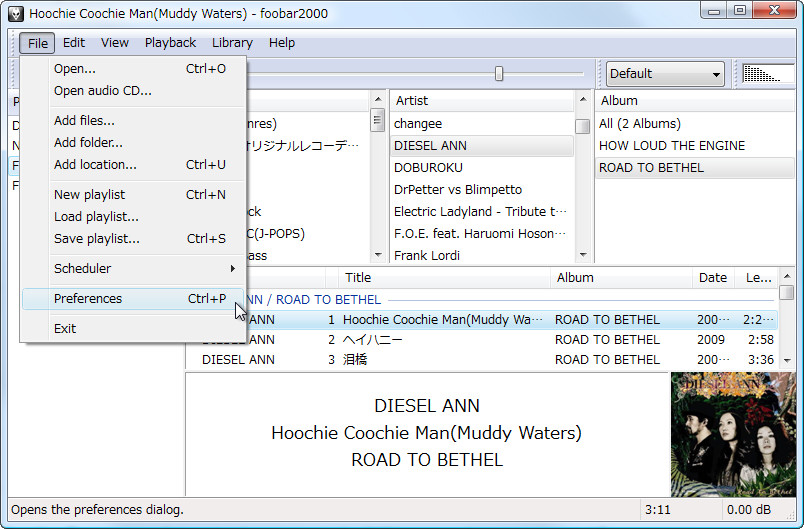
Task: Click the foobar2000 title bar app icon
Action: click(x=16, y=13)
